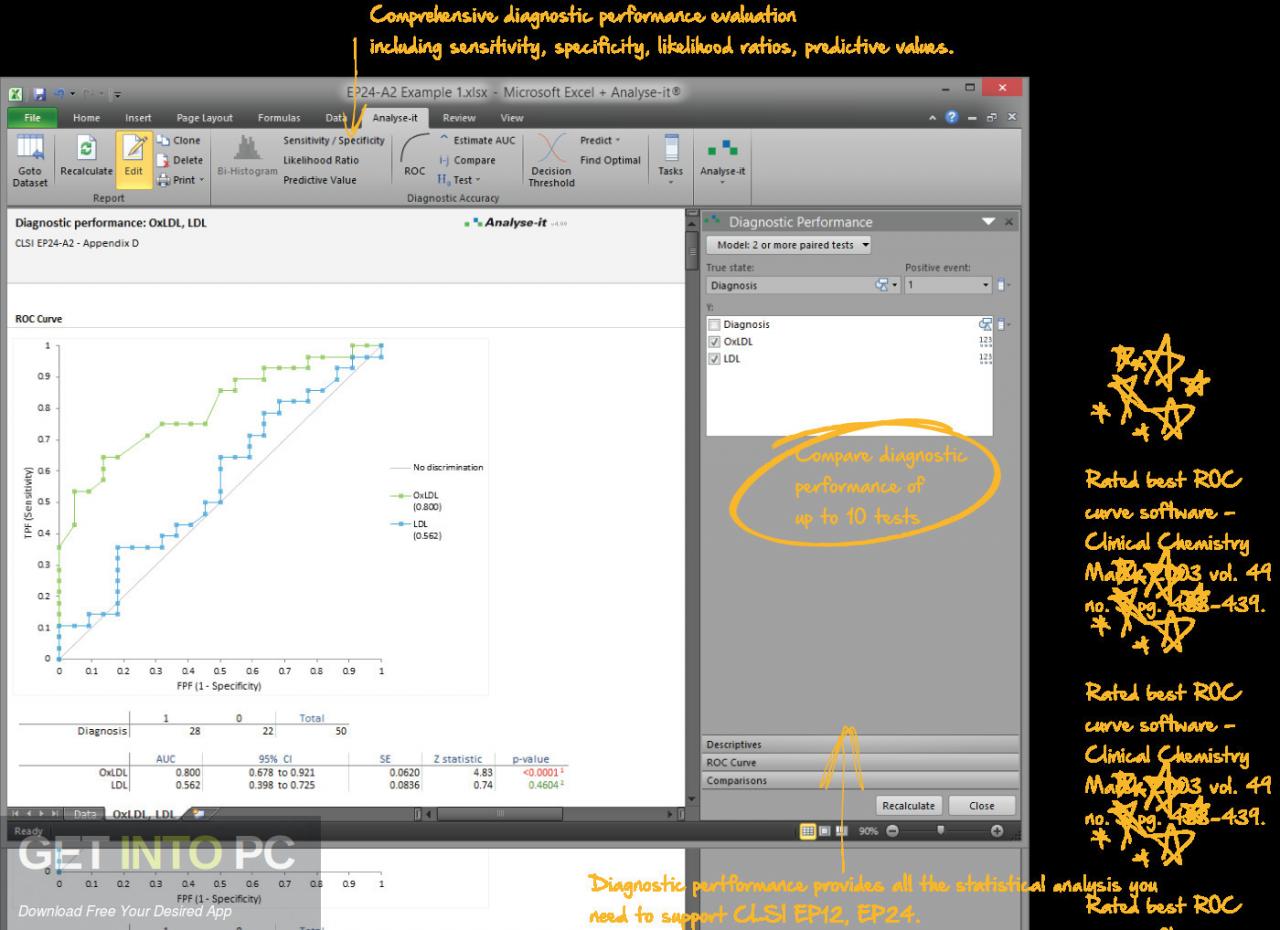Switch to Page Break Preview in status bar

842,832
